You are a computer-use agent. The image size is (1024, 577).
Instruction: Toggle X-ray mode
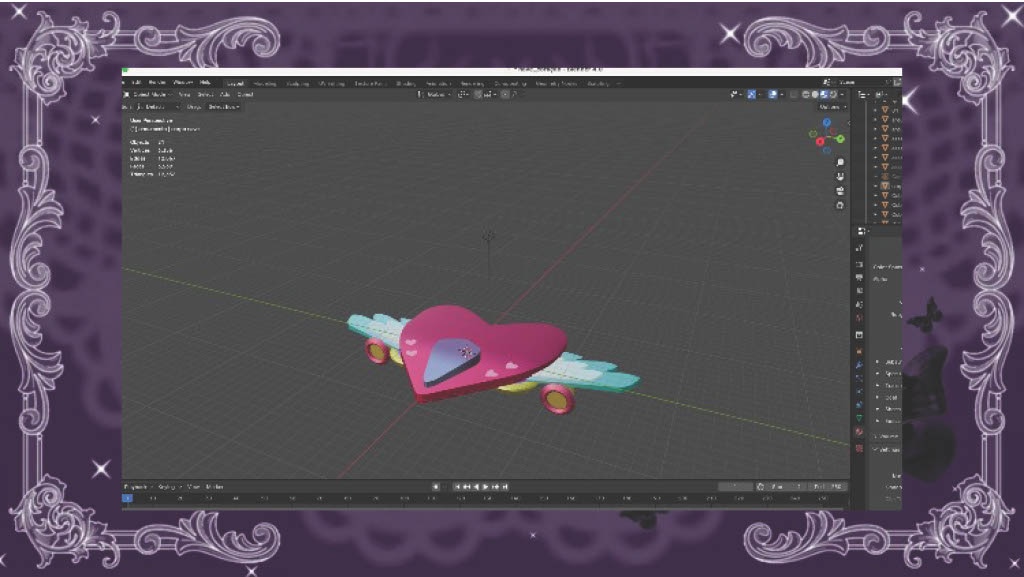794,95
